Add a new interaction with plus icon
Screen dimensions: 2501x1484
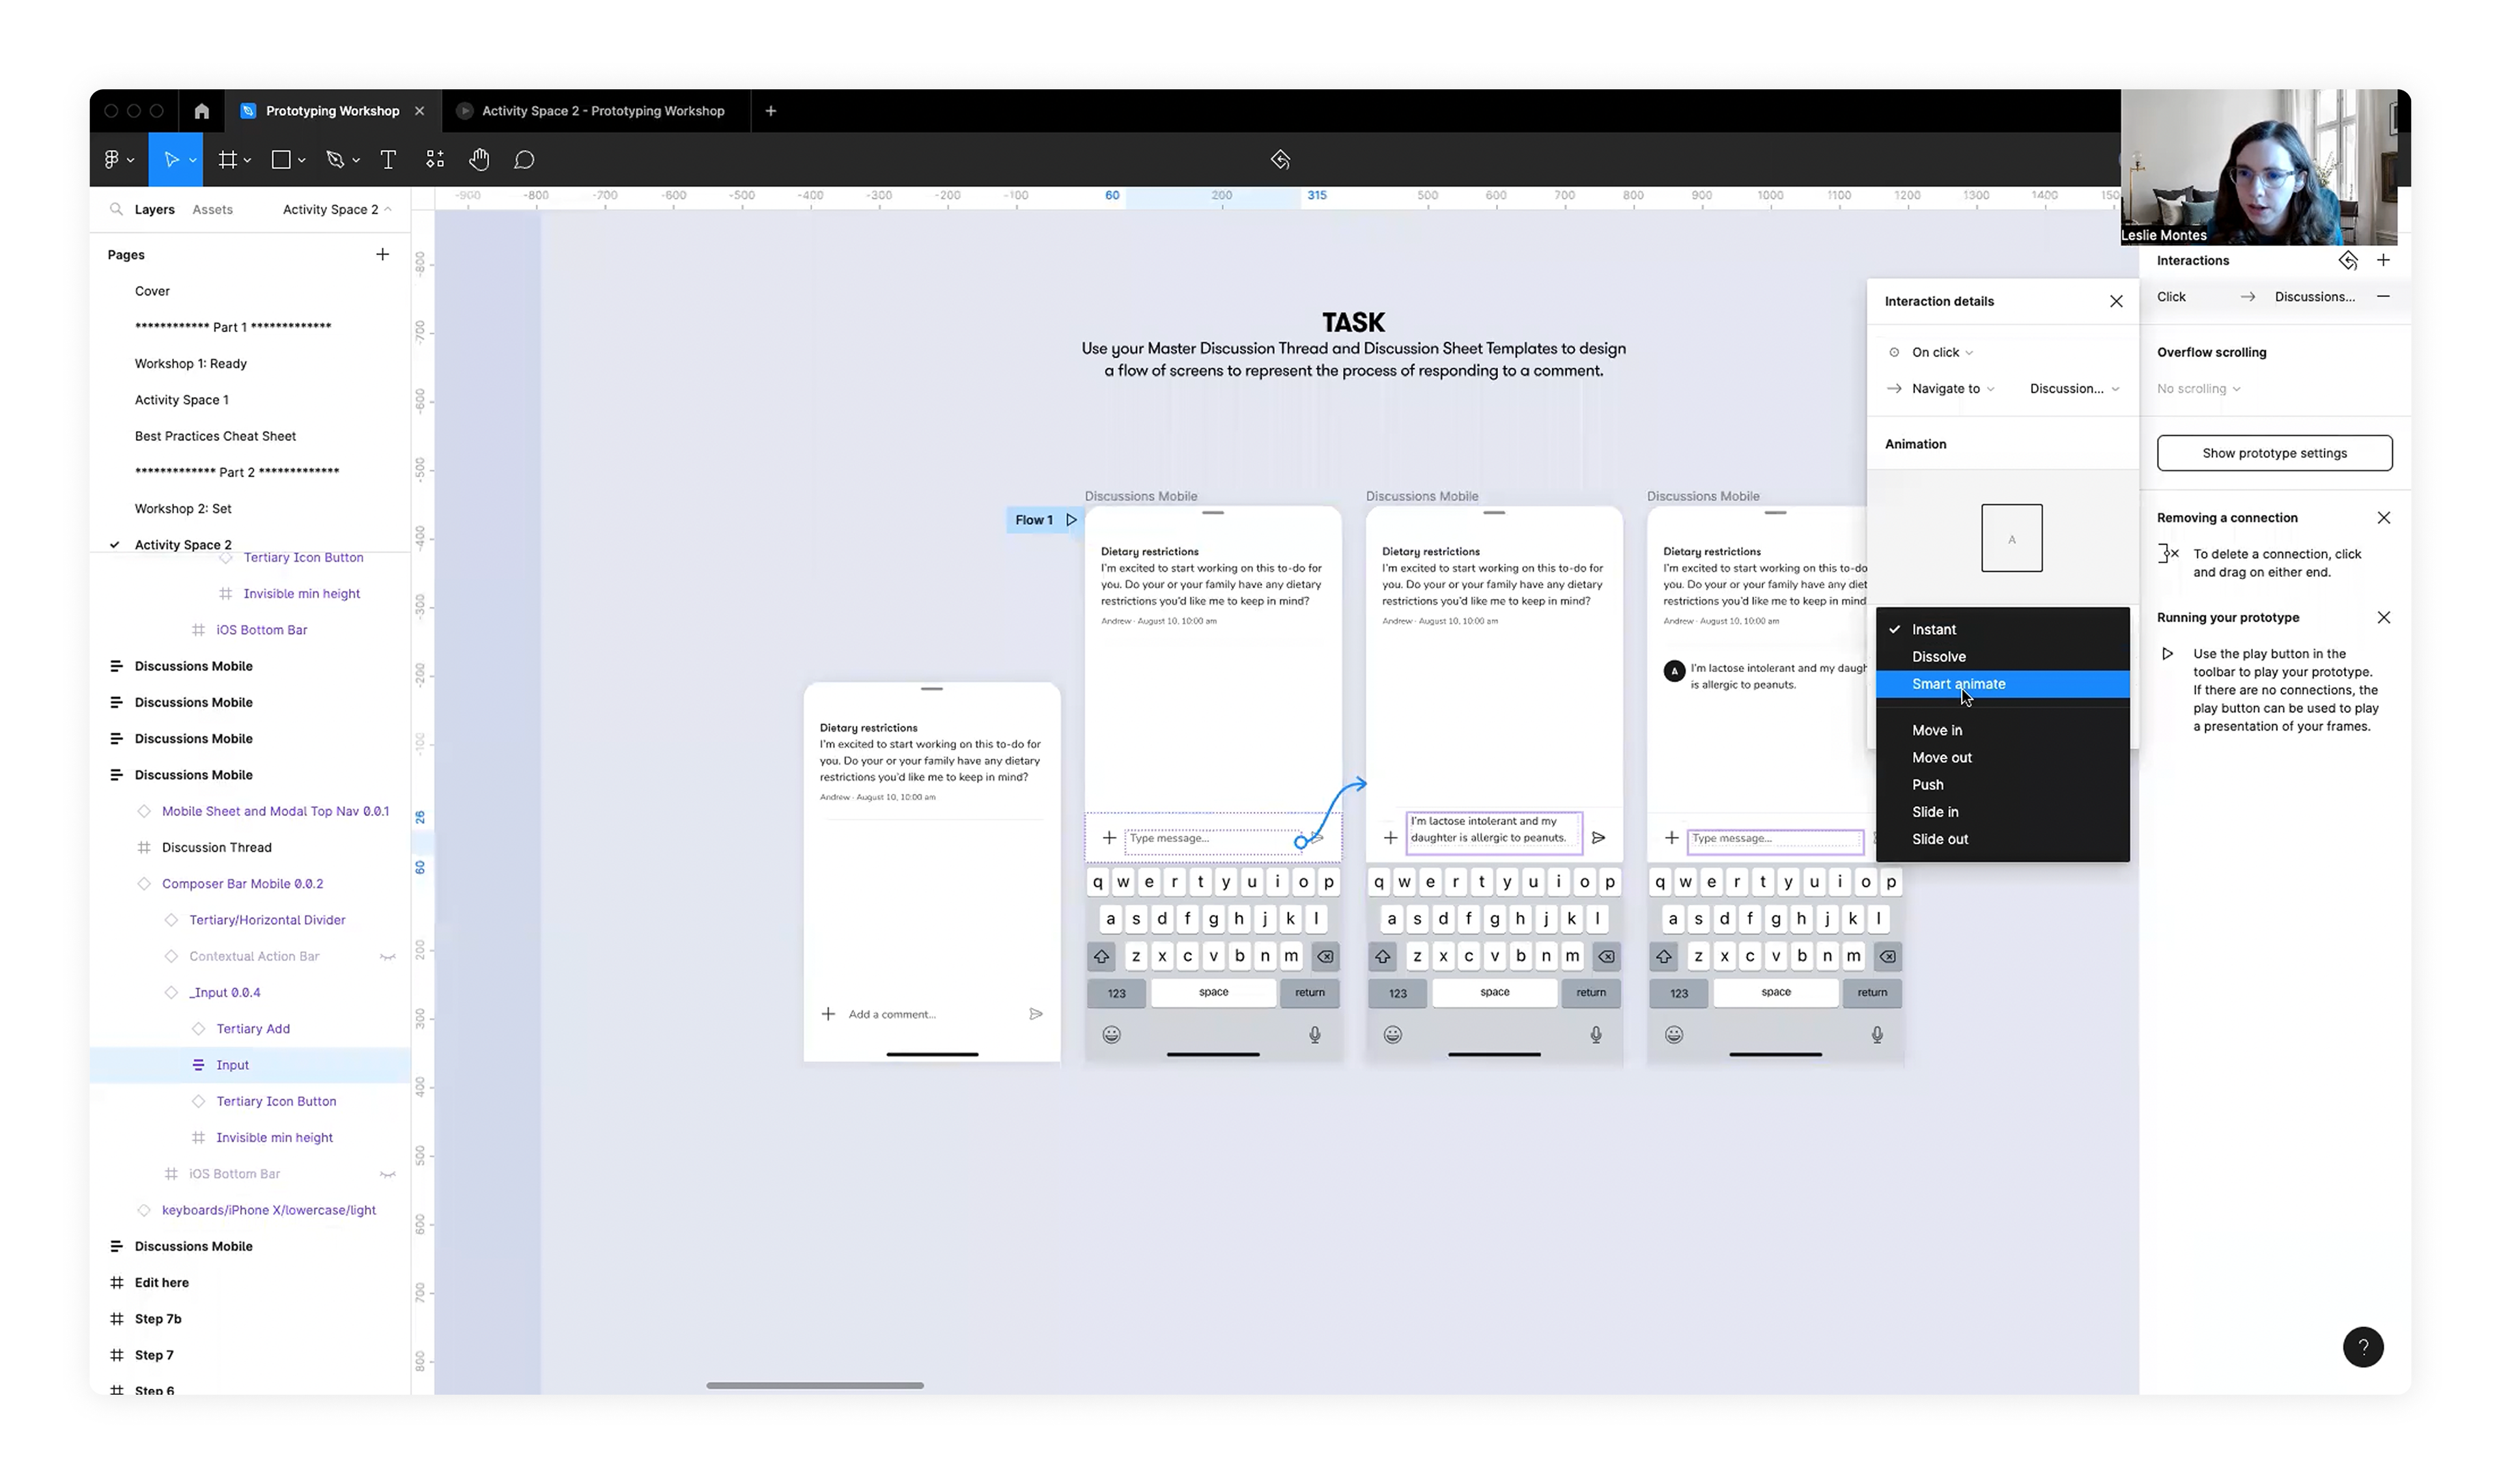coord(2383,261)
